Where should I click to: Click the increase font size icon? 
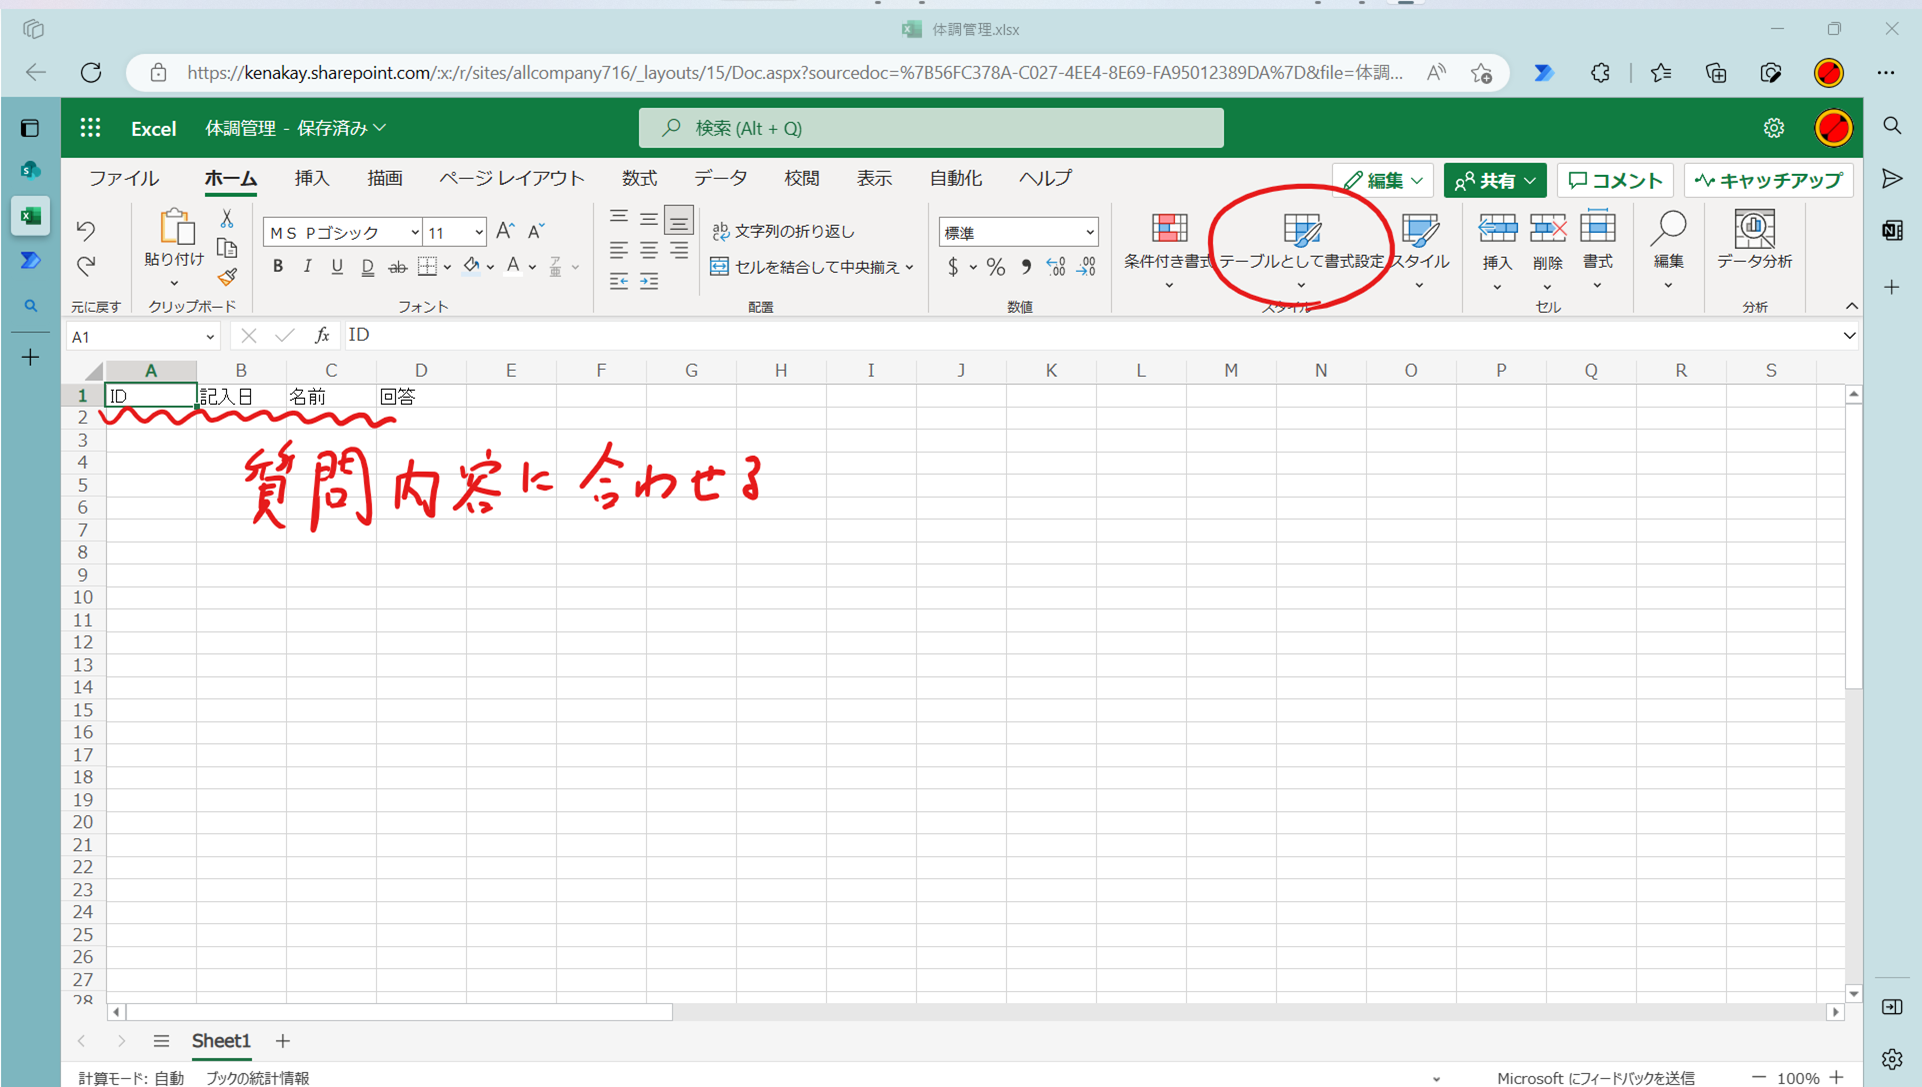pos(505,231)
